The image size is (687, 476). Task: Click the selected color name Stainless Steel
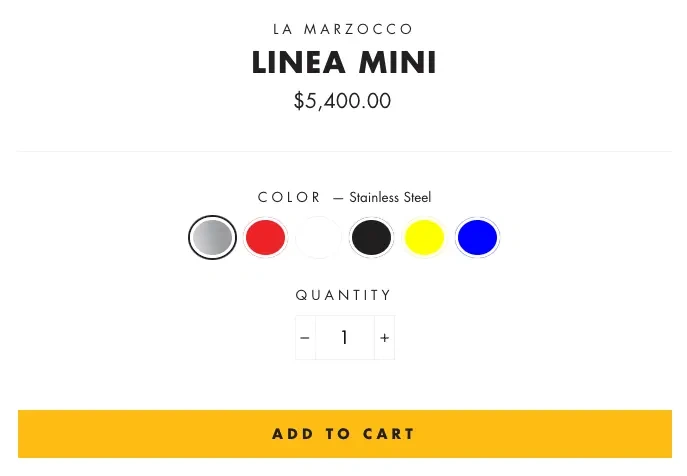[390, 198]
